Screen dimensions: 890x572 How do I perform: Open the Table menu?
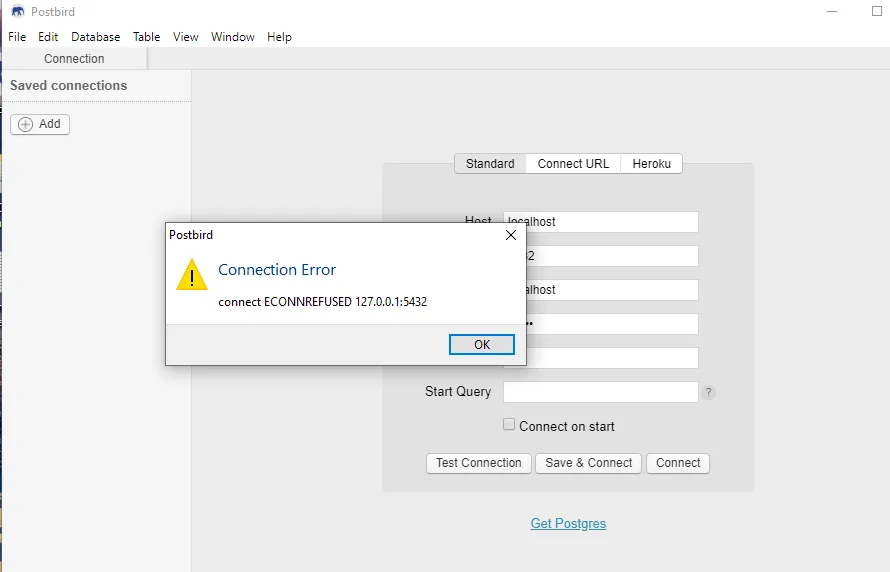146,37
